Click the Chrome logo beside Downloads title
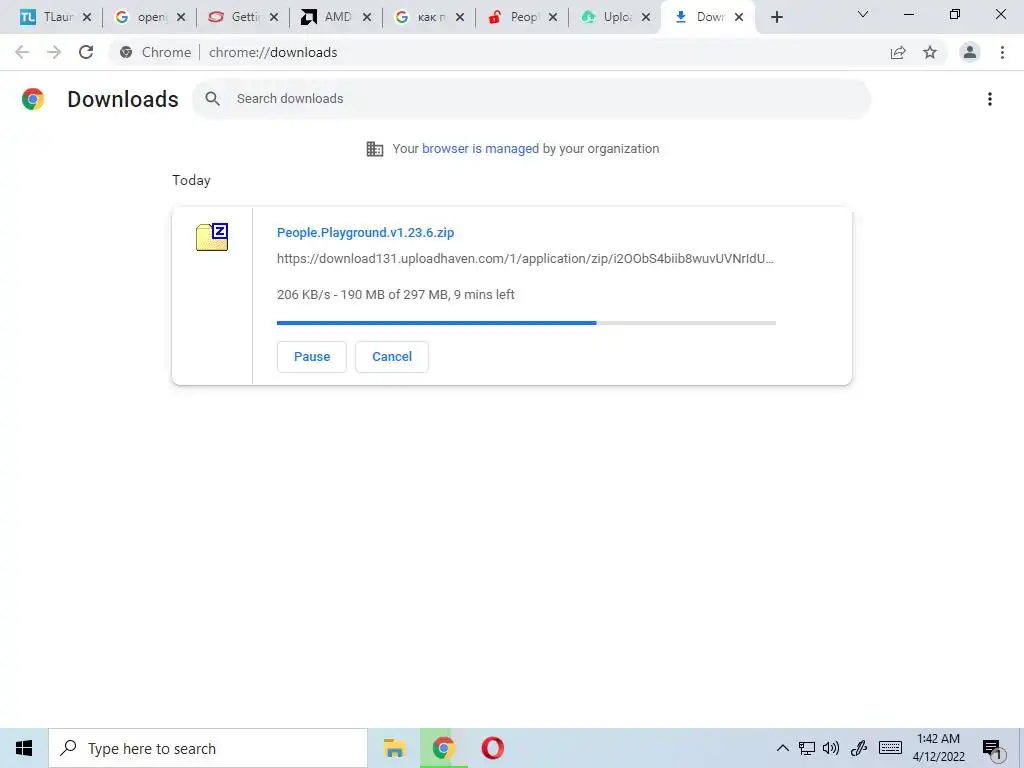The image size is (1024, 768). point(33,99)
